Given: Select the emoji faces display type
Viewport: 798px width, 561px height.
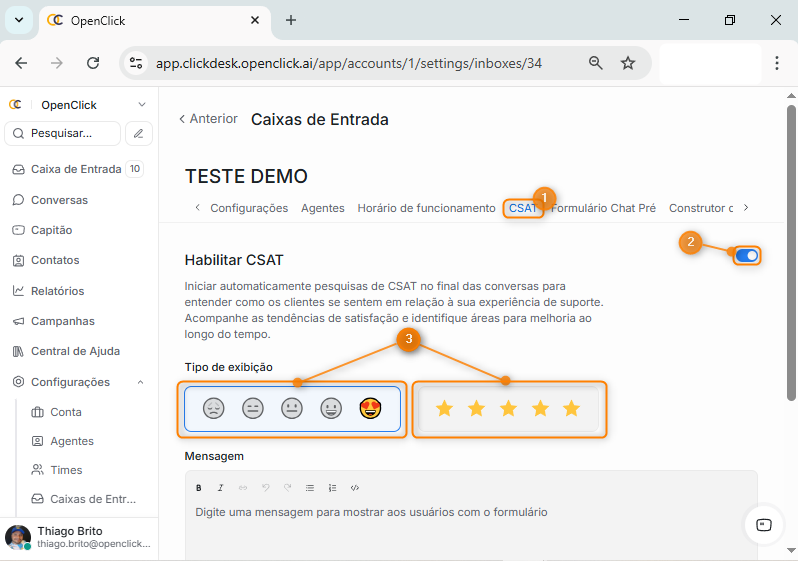Looking at the screenshot, I should coord(291,408).
